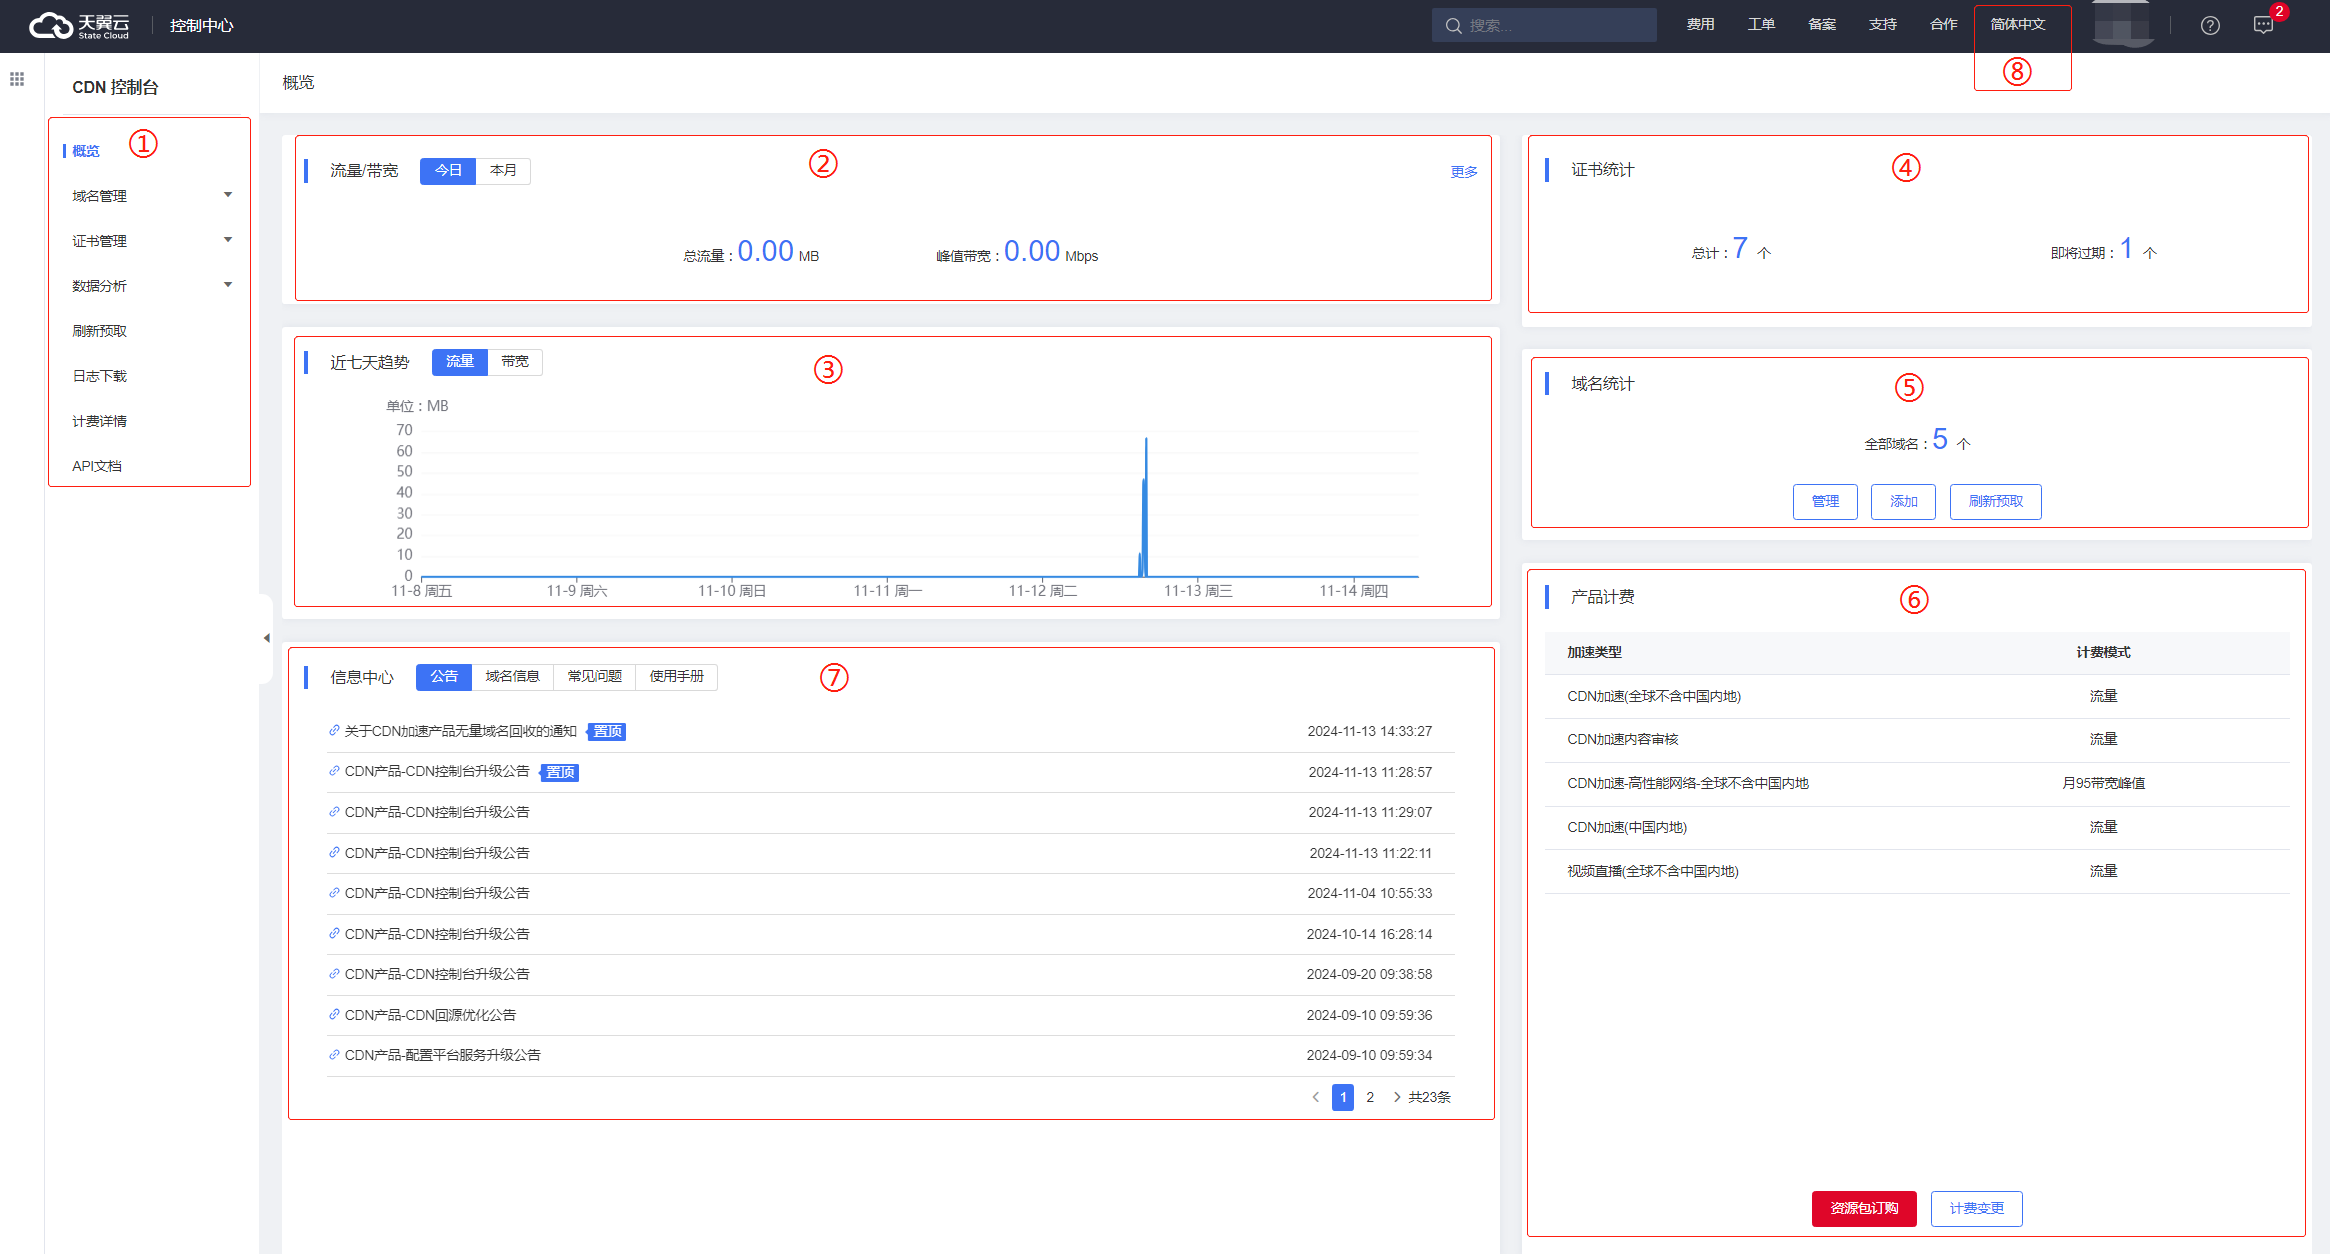Viewport: 2330px width, 1254px height.
Task: Click the 管理 button under domain stats
Action: click(x=1825, y=502)
